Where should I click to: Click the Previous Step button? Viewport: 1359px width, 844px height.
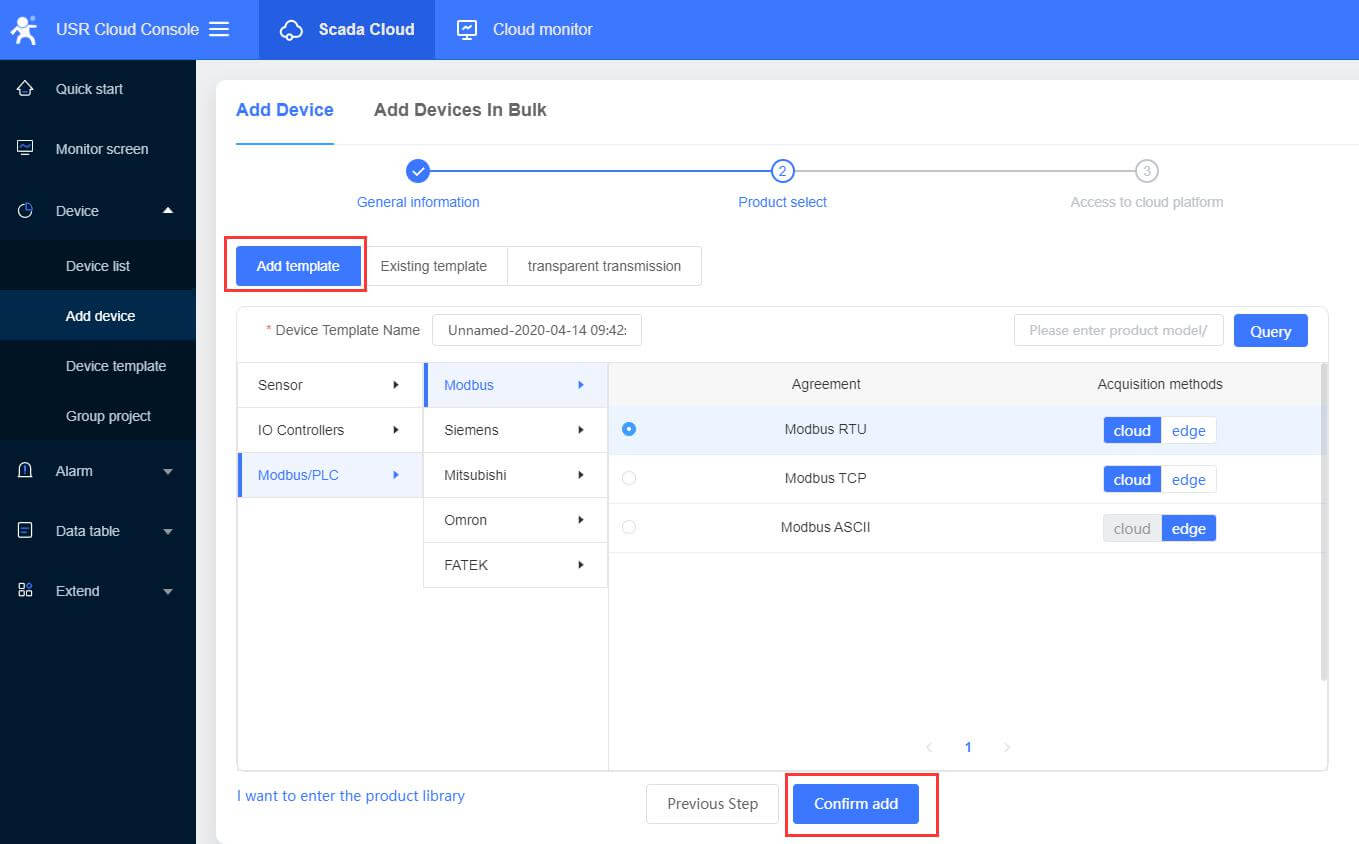[712, 804]
